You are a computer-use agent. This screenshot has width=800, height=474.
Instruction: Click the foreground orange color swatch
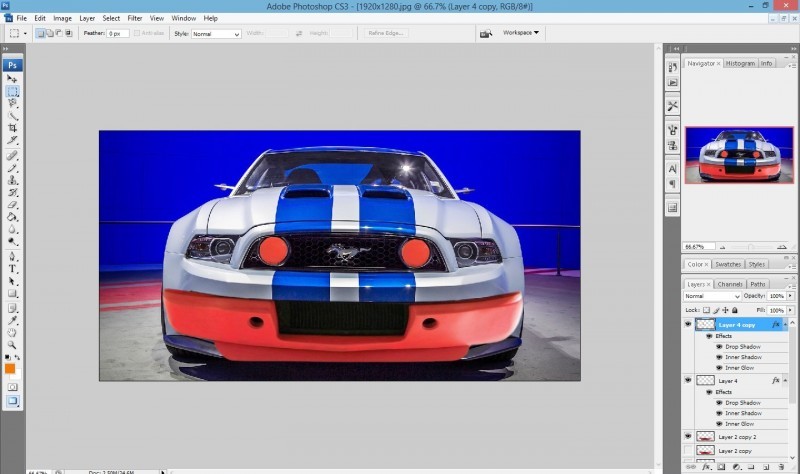click(10, 369)
